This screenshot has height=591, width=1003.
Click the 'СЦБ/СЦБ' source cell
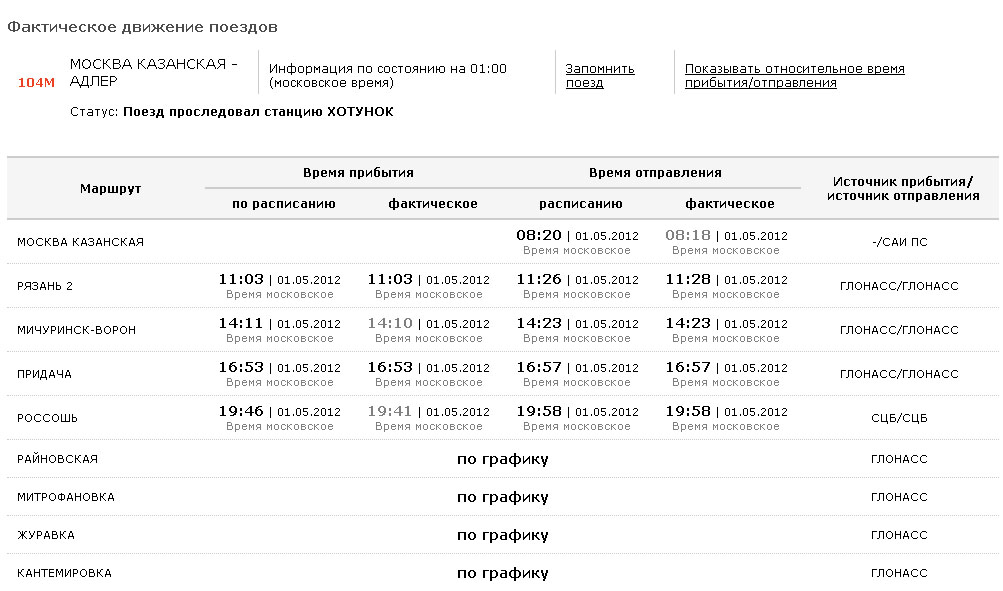(899, 418)
